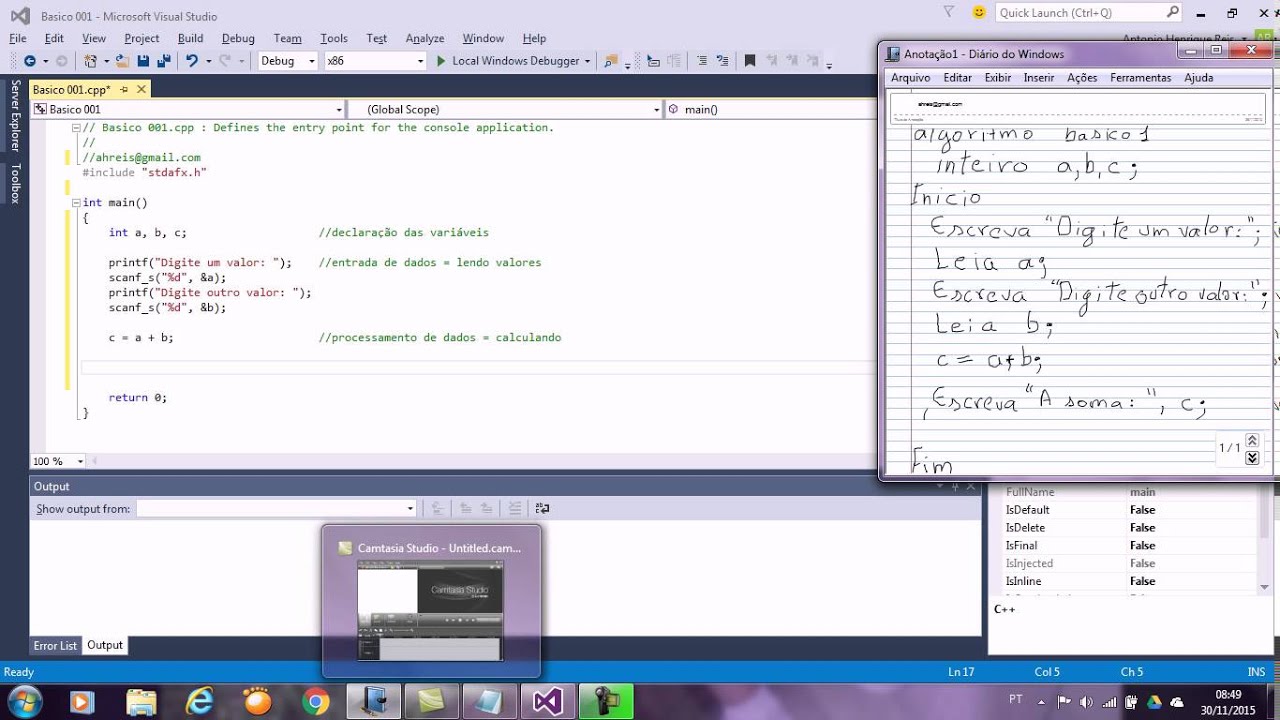Toggle a bookmark using the bookmark icon

pyautogui.click(x=750, y=61)
